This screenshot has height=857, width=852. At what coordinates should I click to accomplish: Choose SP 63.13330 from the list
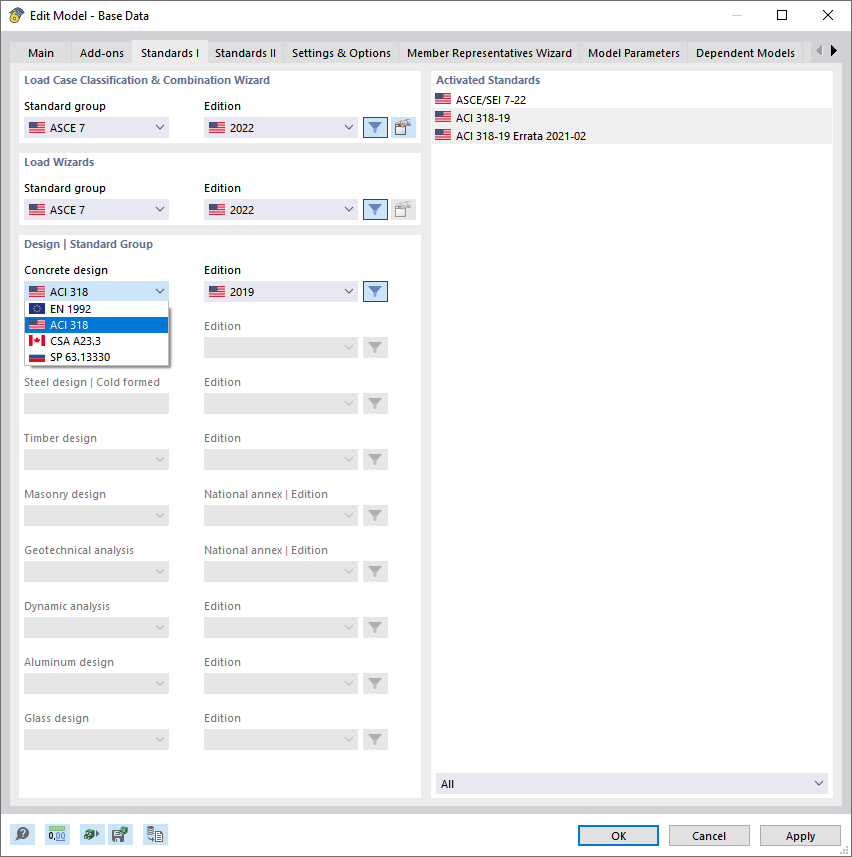pos(96,357)
